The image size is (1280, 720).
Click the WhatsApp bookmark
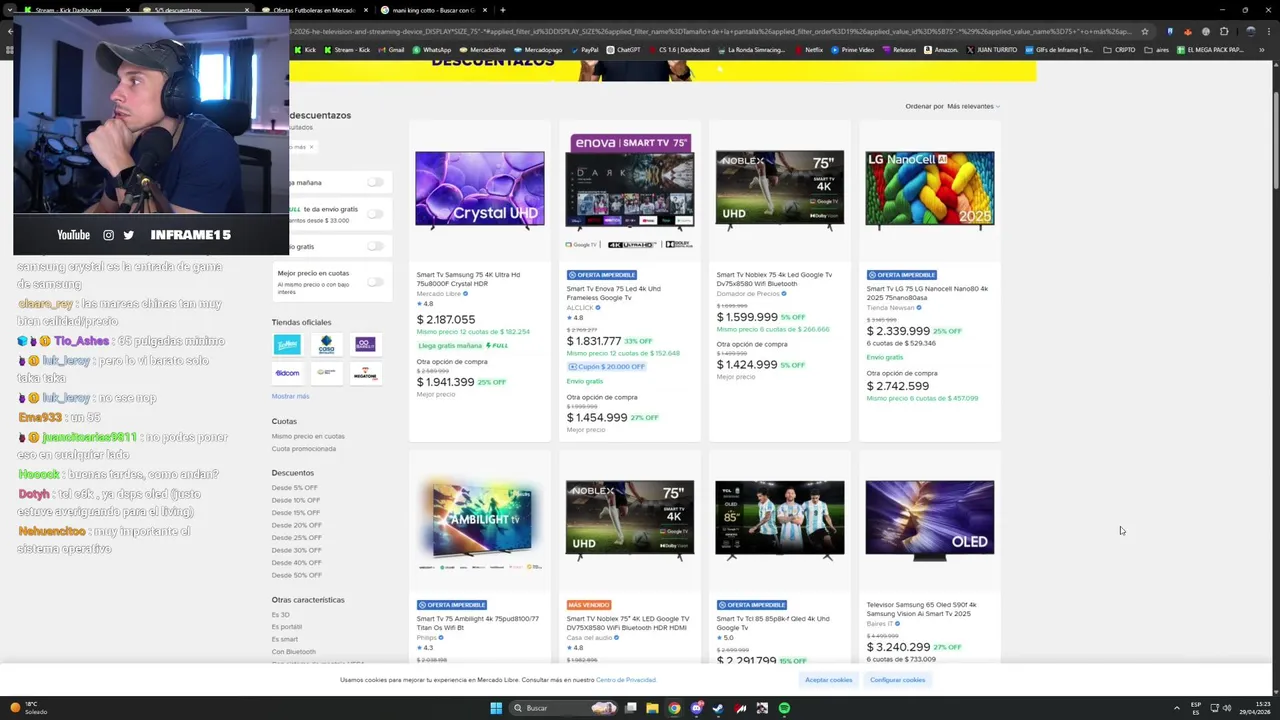[431, 50]
